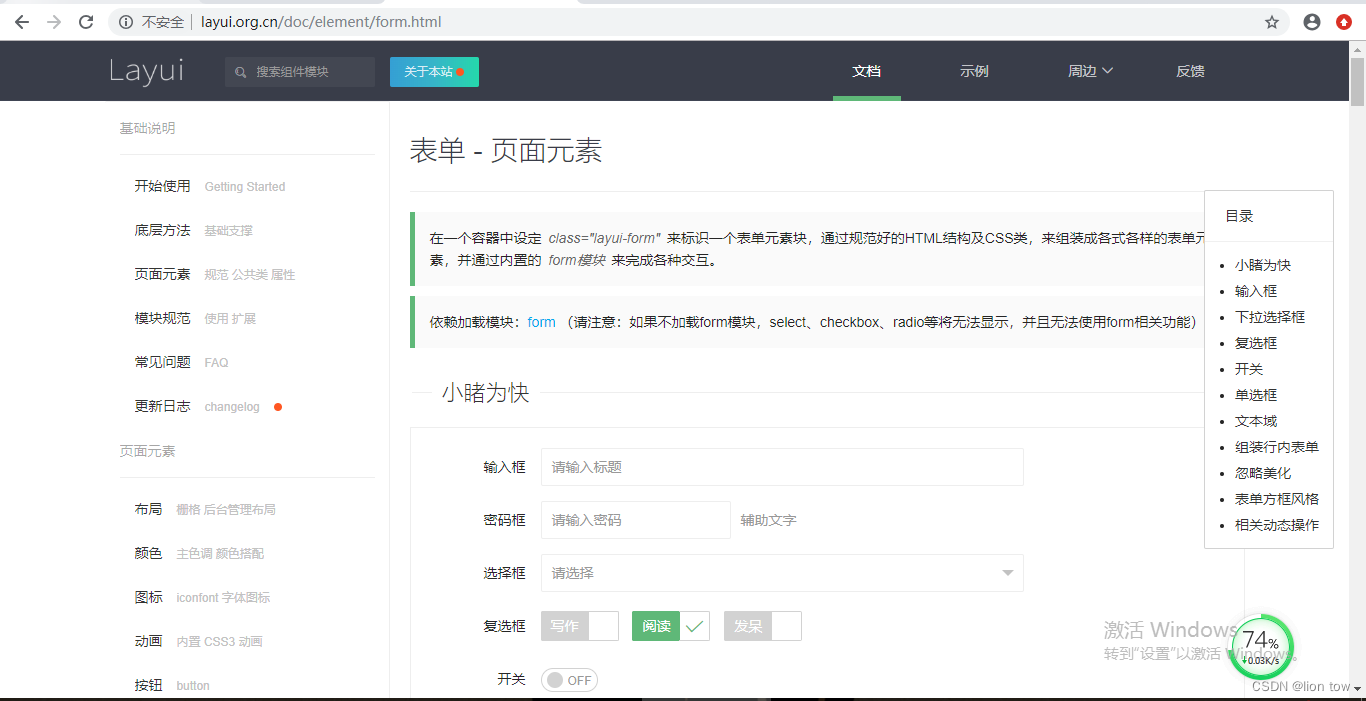Bookmark this page using the star icon

(1271, 21)
